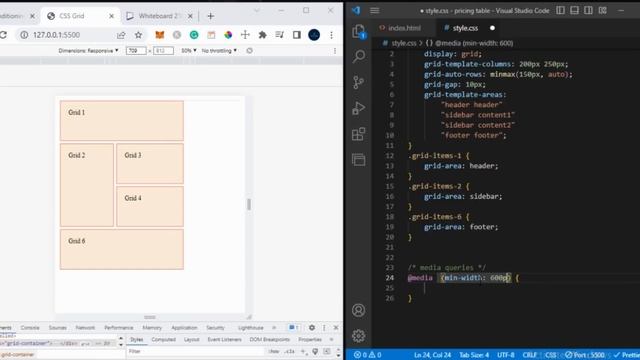Open the VS Code hamburger menu
640x360 pixels.
[375, 11]
